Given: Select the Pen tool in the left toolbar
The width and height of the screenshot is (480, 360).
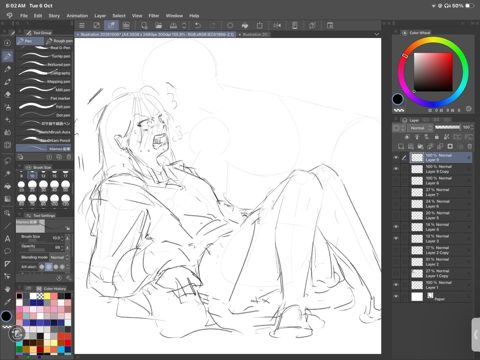Looking at the screenshot, I should [x=8, y=56].
